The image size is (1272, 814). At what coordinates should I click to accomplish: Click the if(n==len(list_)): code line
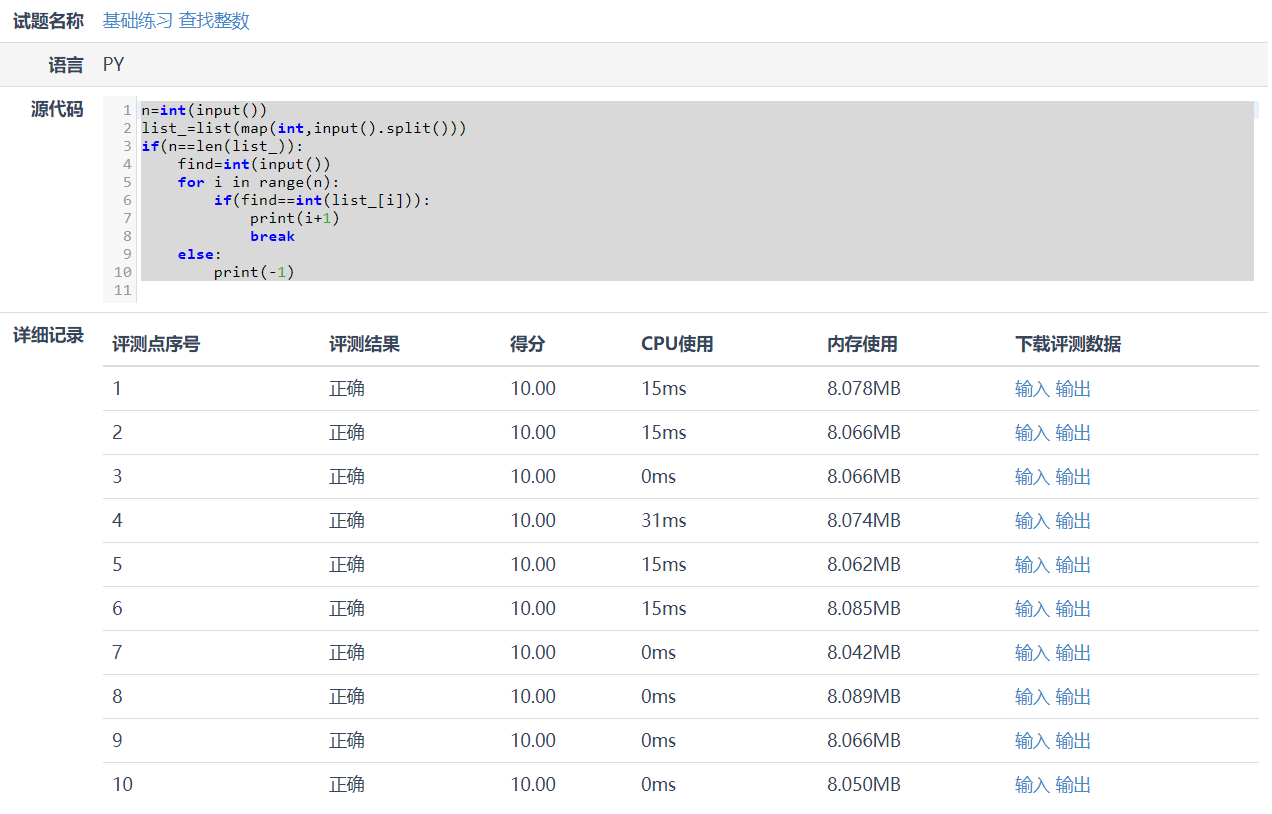tap(222, 146)
